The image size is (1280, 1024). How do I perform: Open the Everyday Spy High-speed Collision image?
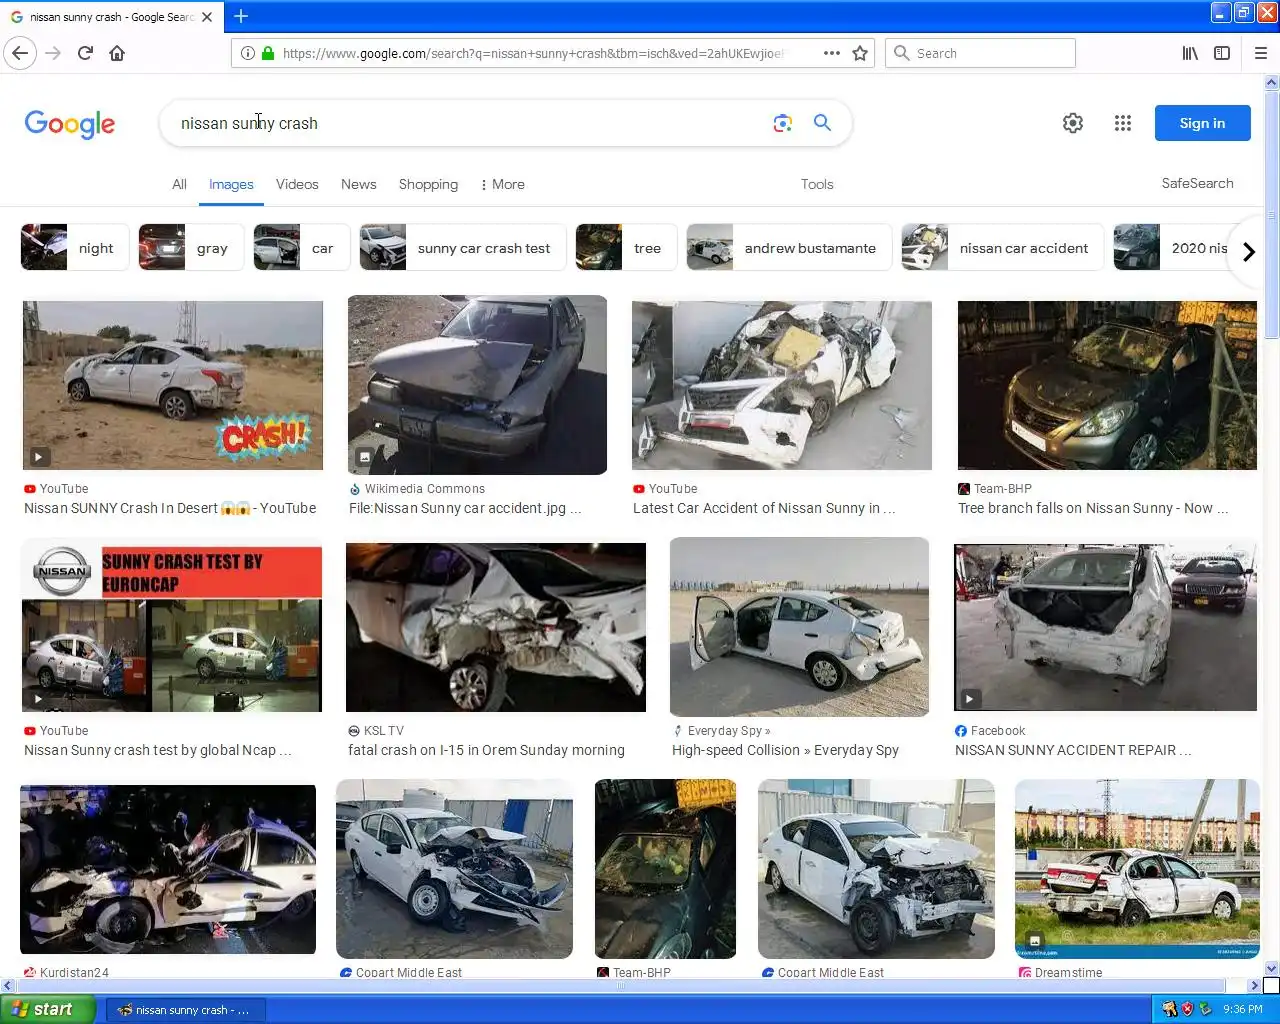799,627
